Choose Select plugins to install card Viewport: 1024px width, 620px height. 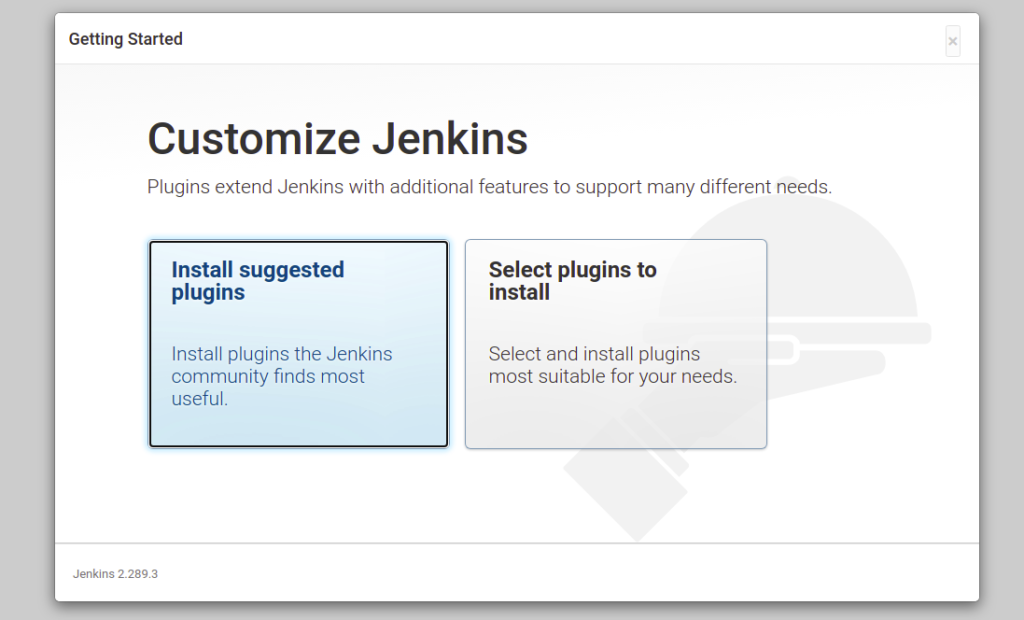616,344
